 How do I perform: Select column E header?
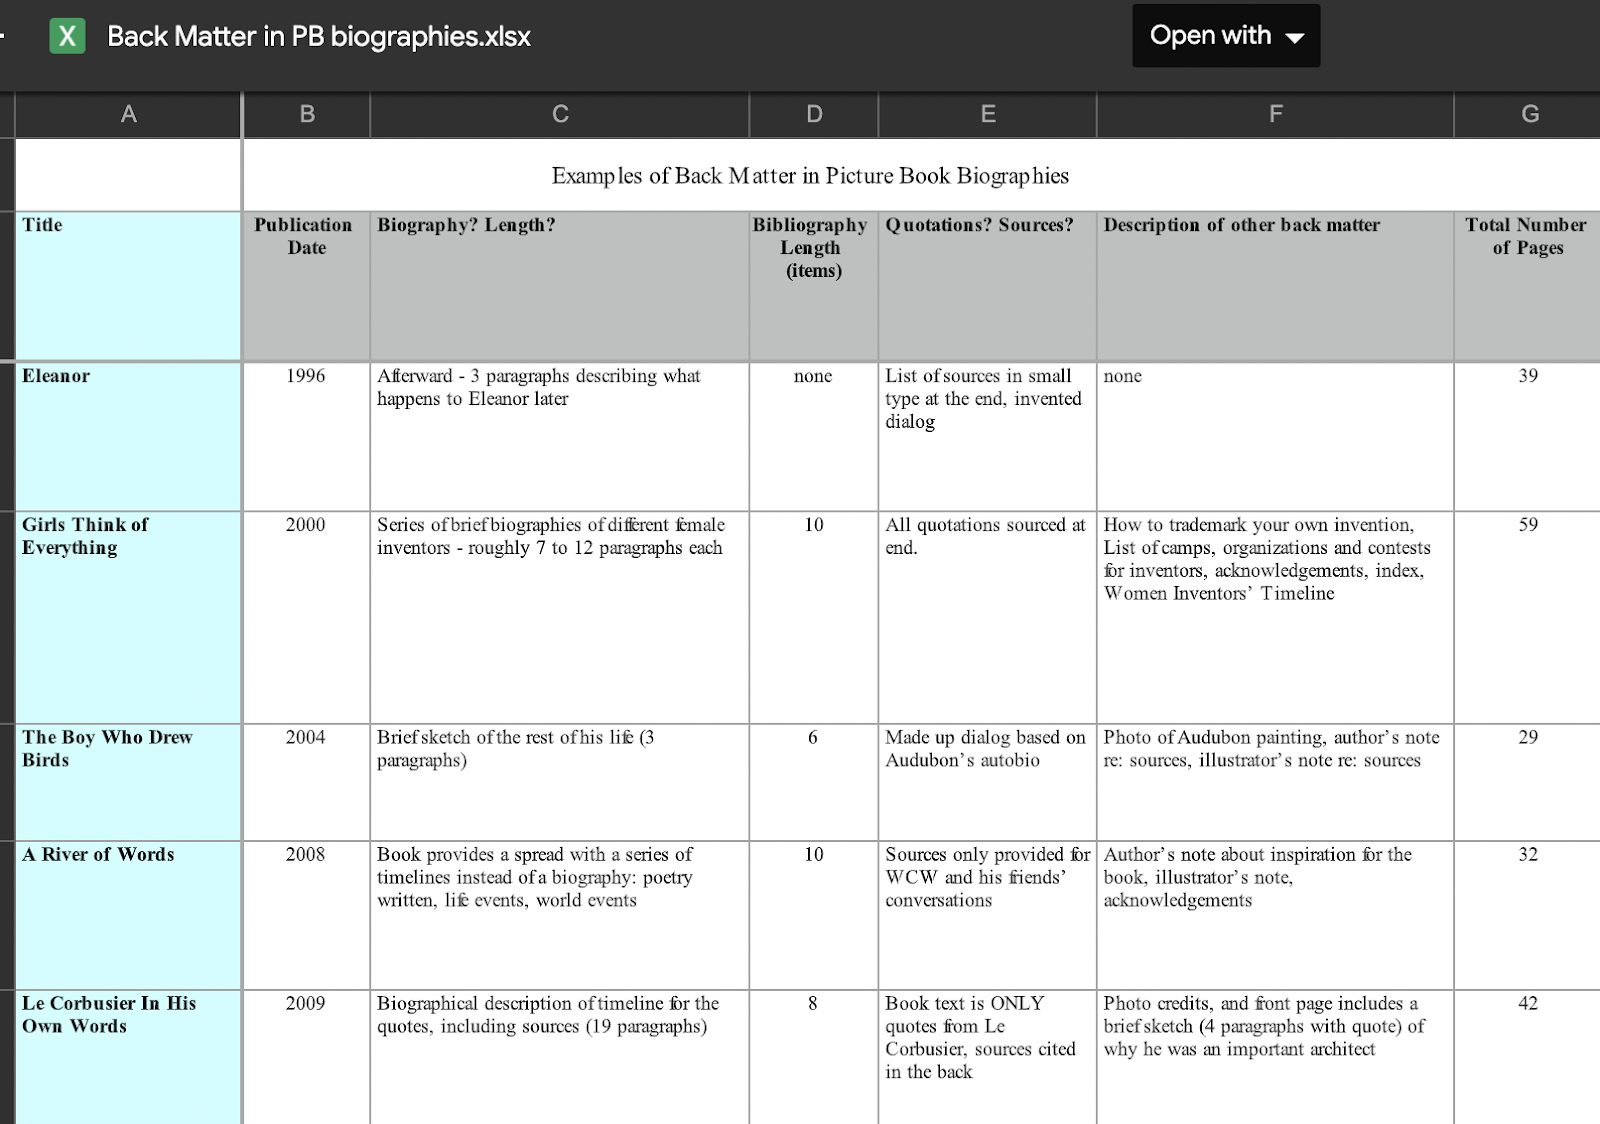pos(988,115)
